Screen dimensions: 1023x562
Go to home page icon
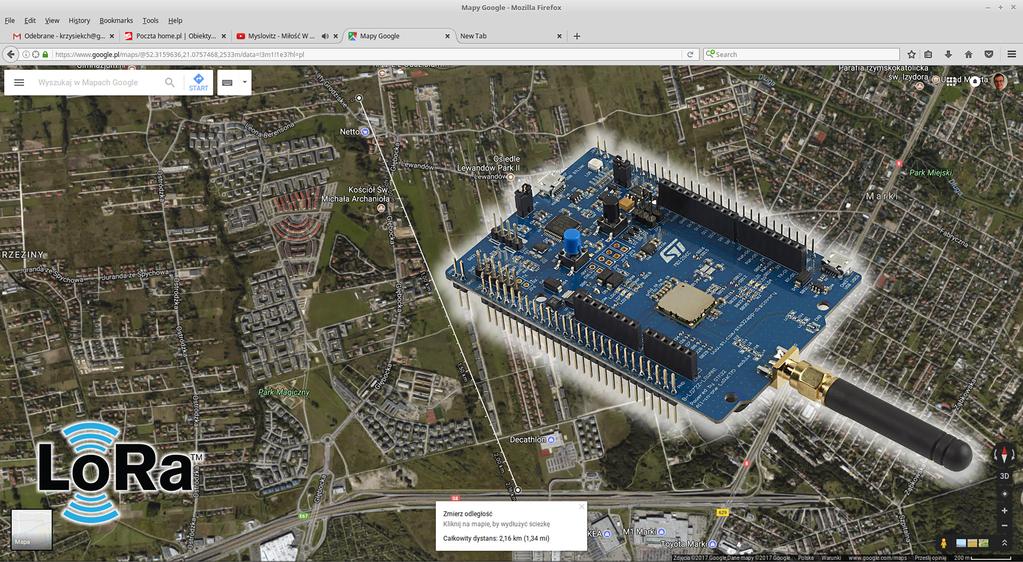(969, 55)
